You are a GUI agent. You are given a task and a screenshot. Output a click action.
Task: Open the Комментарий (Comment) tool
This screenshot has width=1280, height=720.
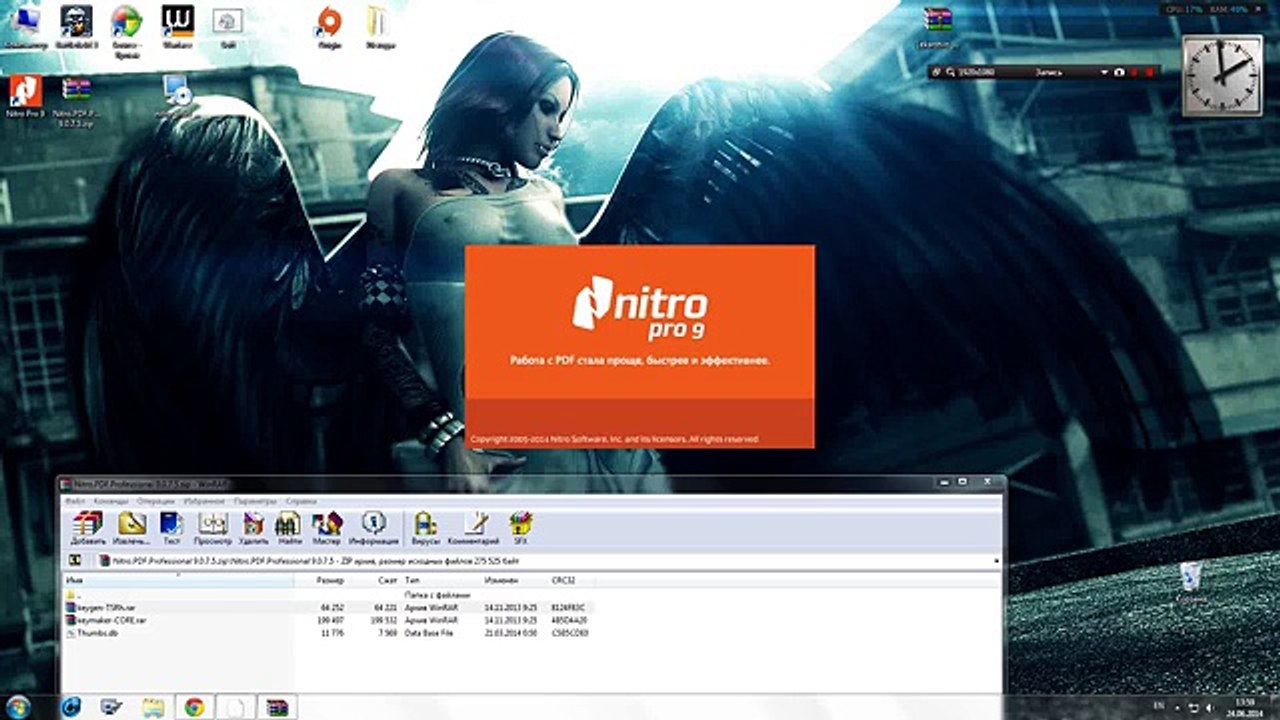tap(475, 528)
